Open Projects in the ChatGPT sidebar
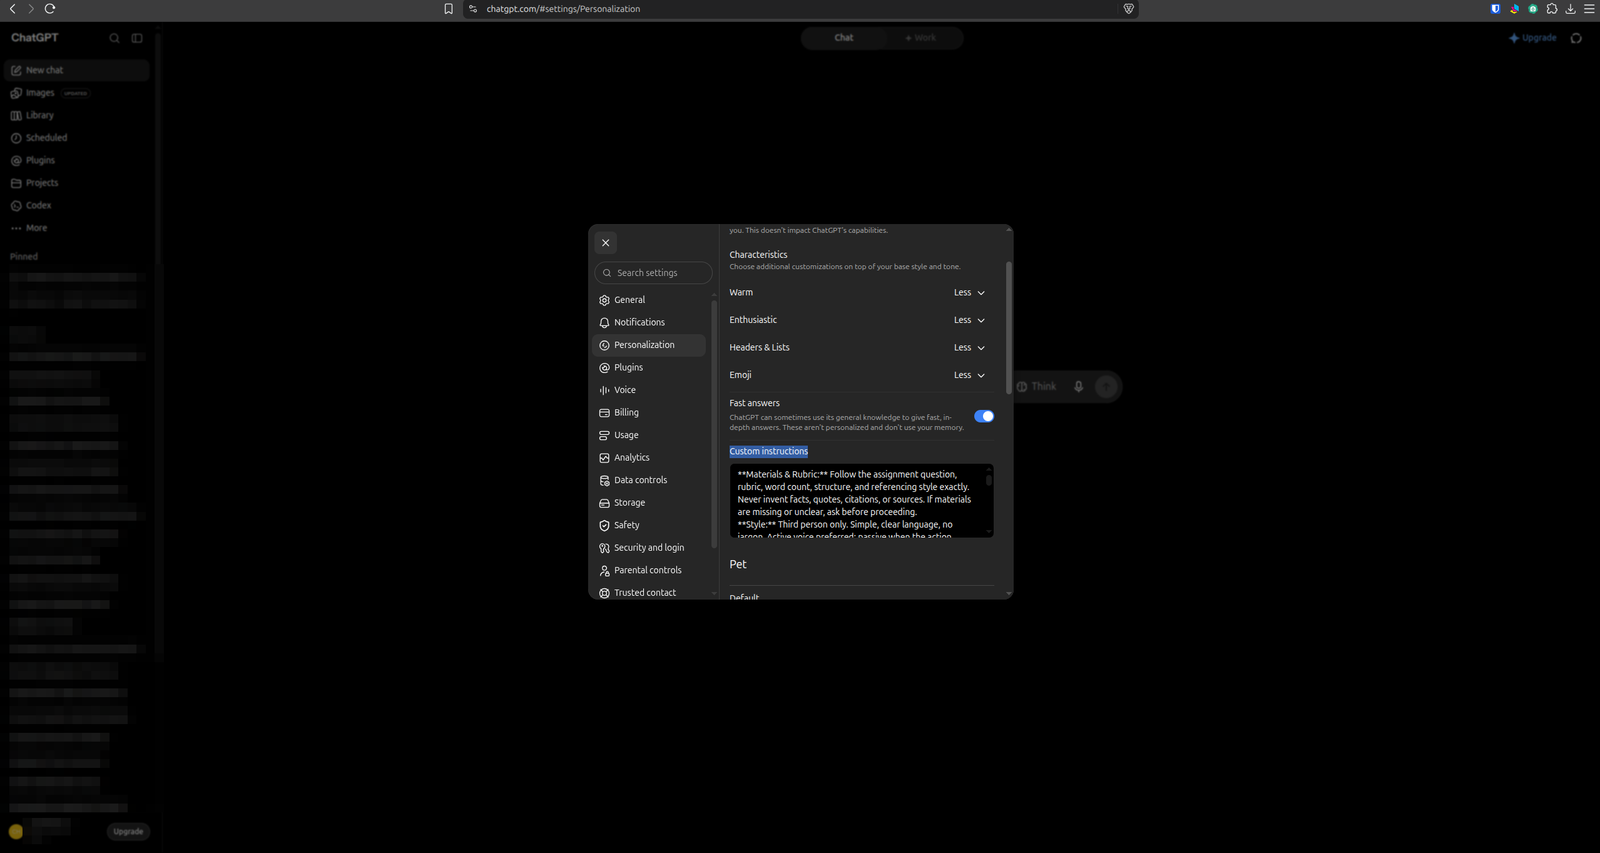Viewport: 1600px width, 853px height. 77,183
